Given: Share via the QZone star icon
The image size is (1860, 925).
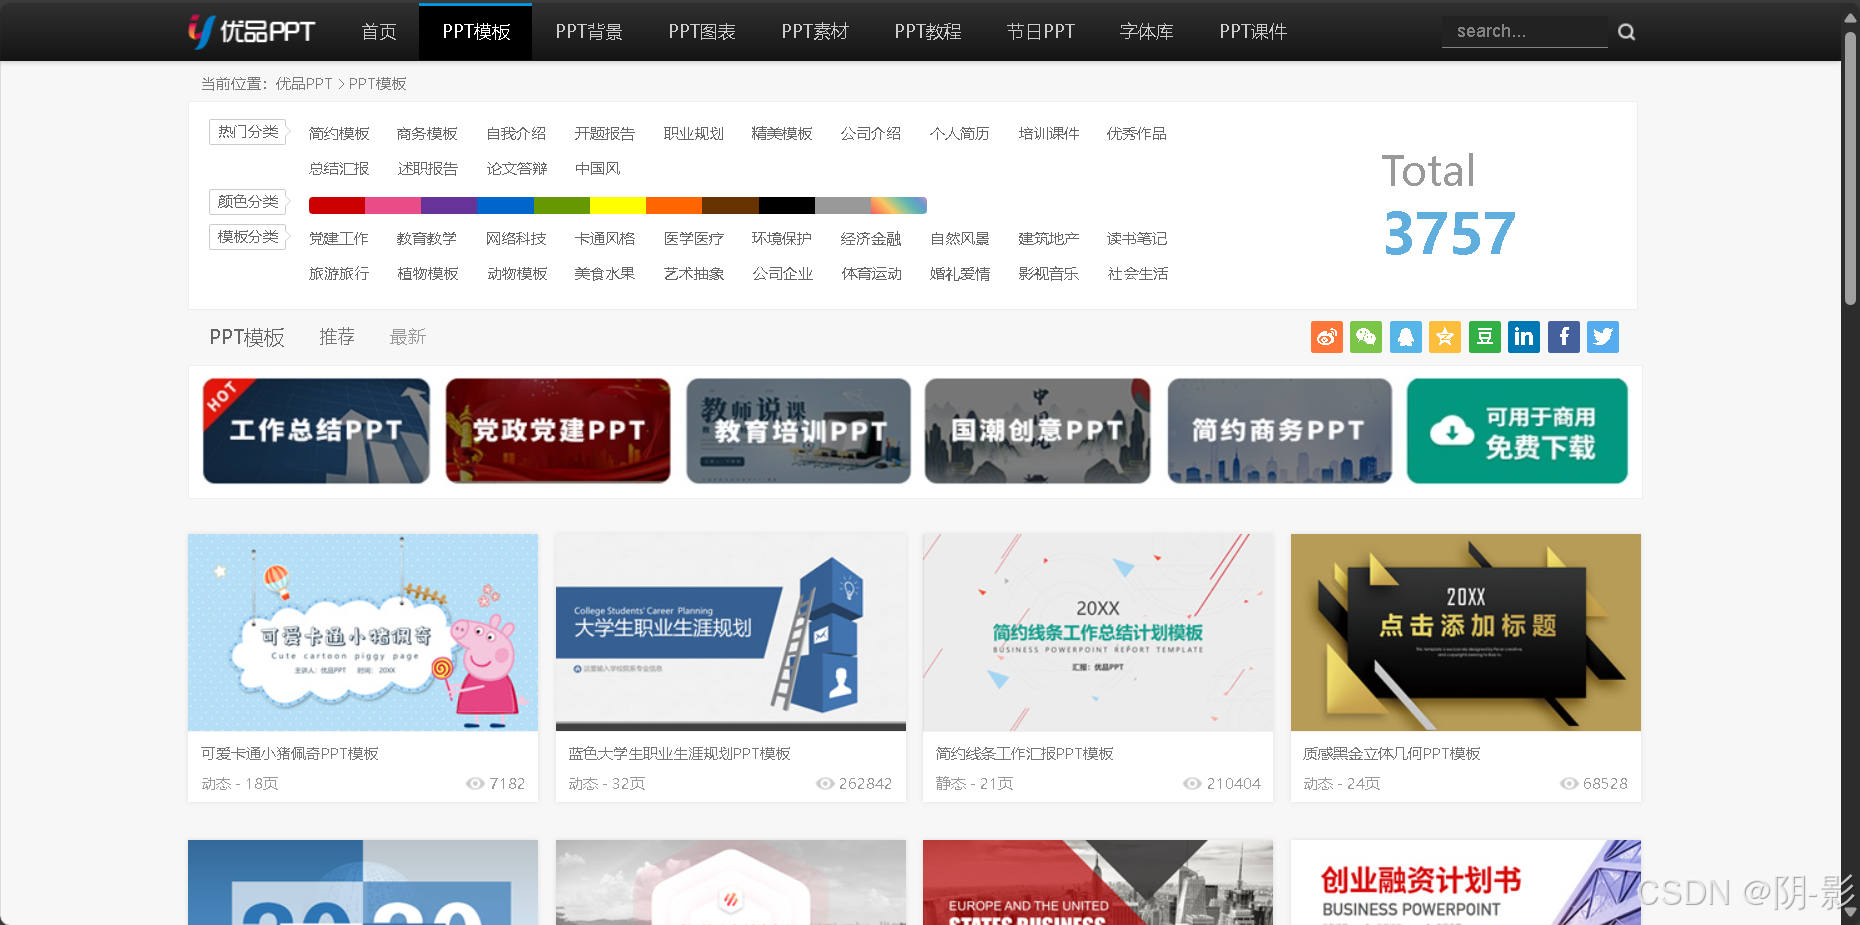Looking at the screenshot, I should [1445, 337].
